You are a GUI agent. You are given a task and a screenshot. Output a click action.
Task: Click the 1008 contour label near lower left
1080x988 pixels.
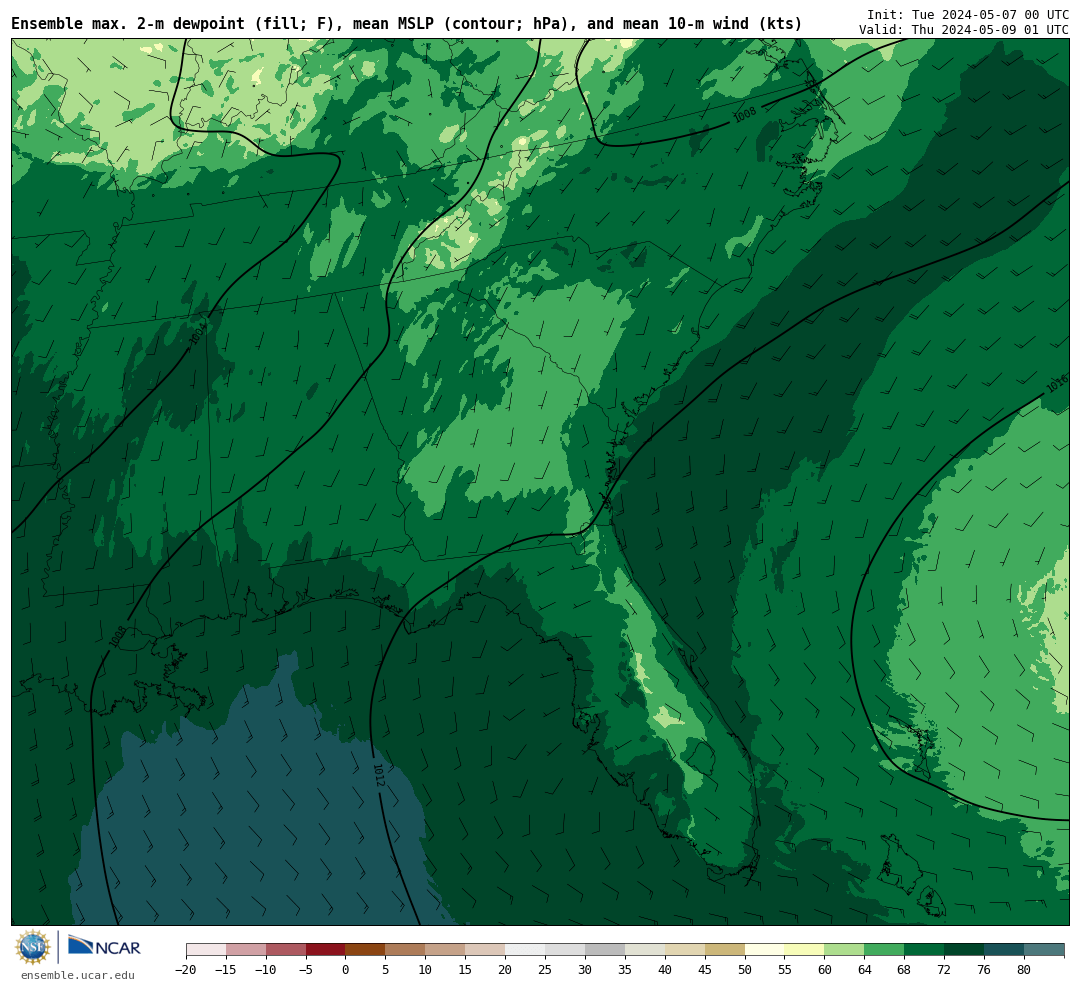[x=118, y=636]
